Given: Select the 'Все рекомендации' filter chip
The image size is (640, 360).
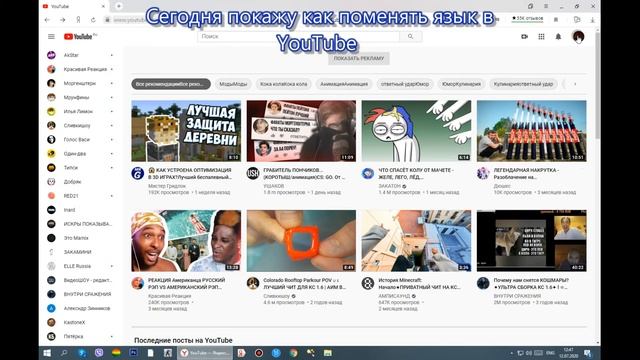Looking at the screenshot, I should [x=171, y=84].
